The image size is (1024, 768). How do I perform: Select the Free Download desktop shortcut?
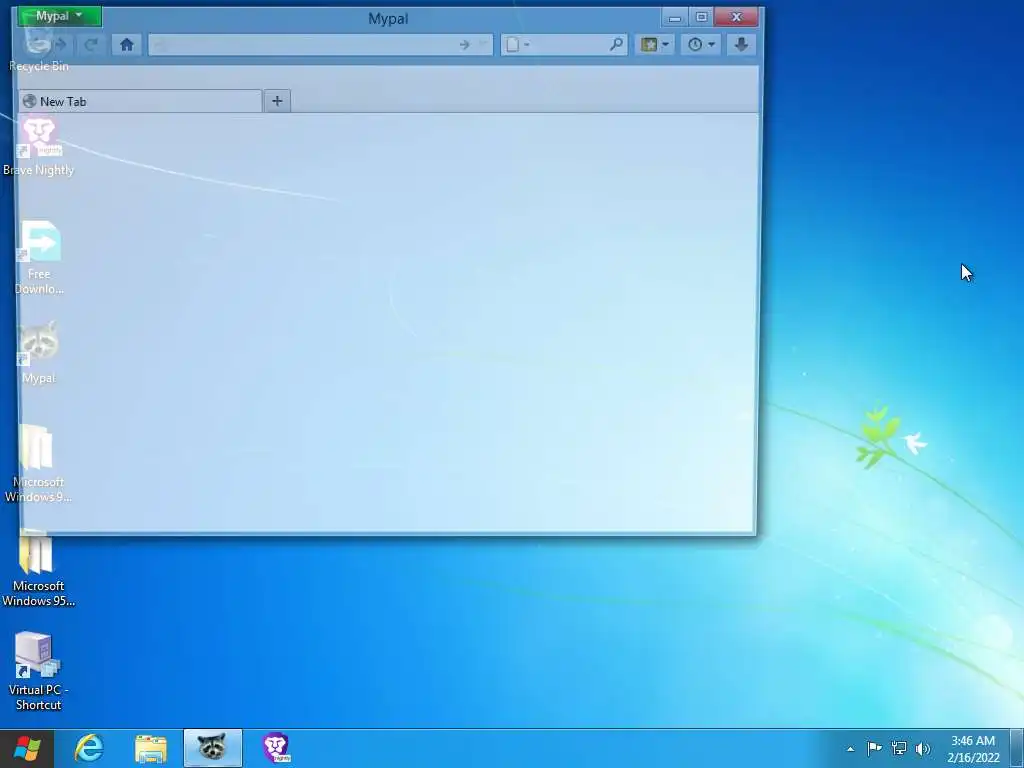(x=39, y=258)
